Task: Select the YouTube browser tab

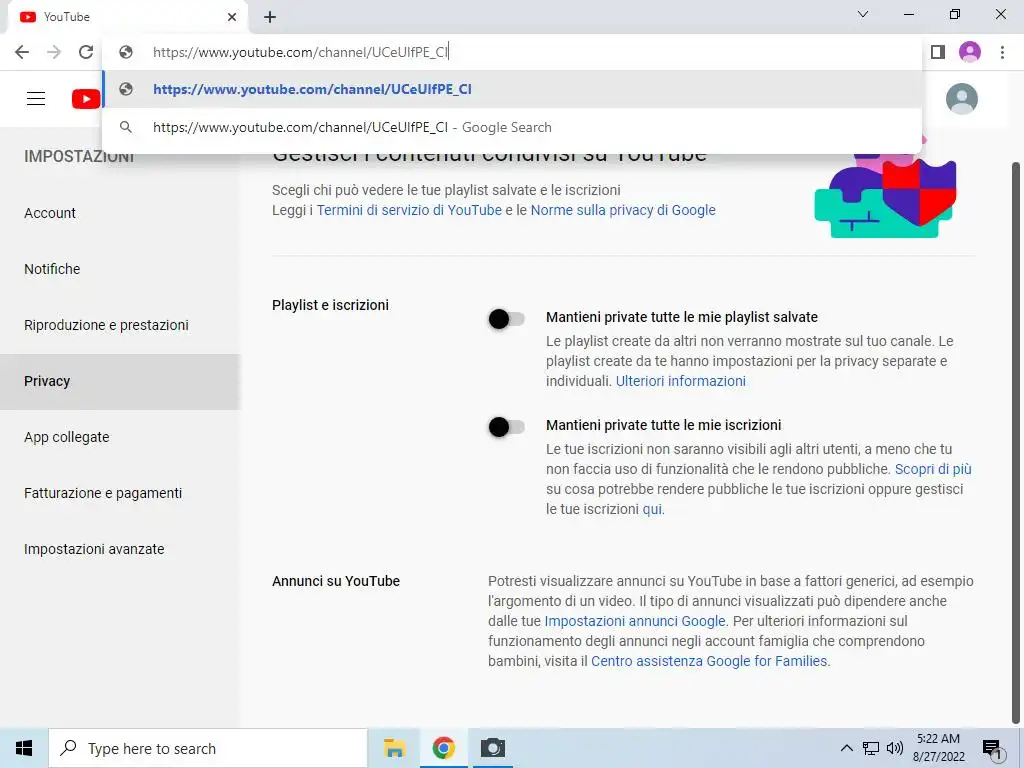Action: point(127,17)
